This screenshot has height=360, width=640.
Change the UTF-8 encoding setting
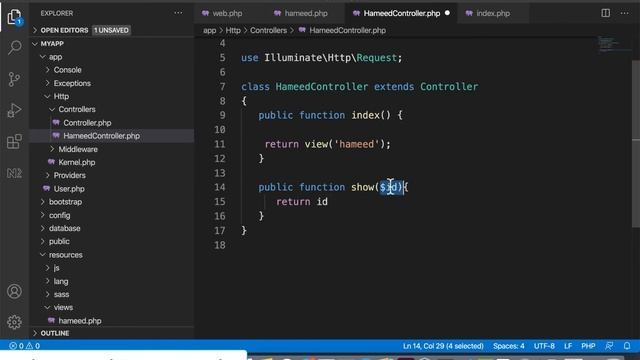click(544, 346)
